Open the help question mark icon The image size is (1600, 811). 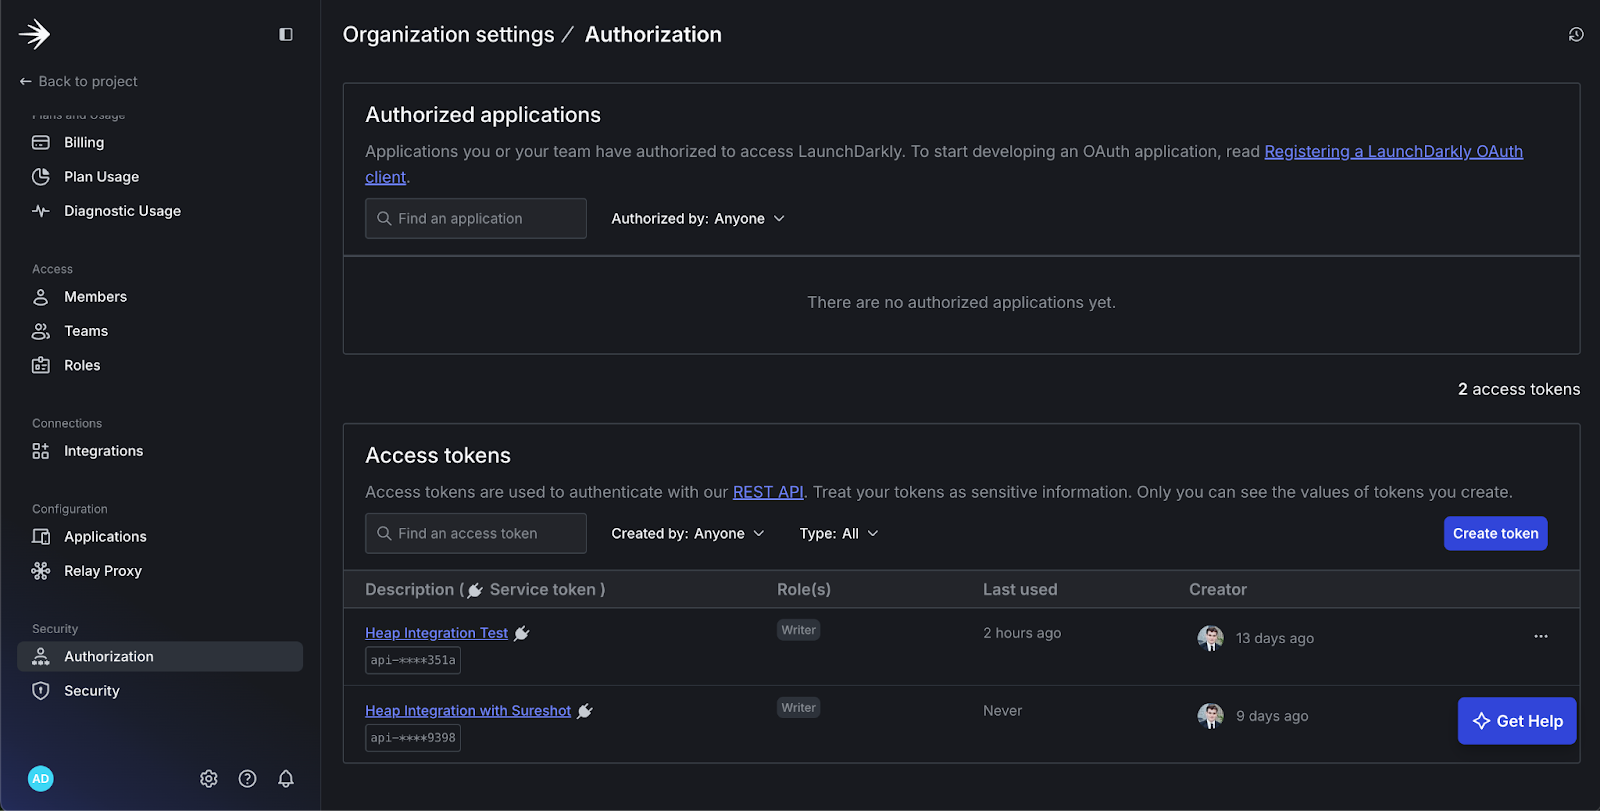tap(248, 779)
